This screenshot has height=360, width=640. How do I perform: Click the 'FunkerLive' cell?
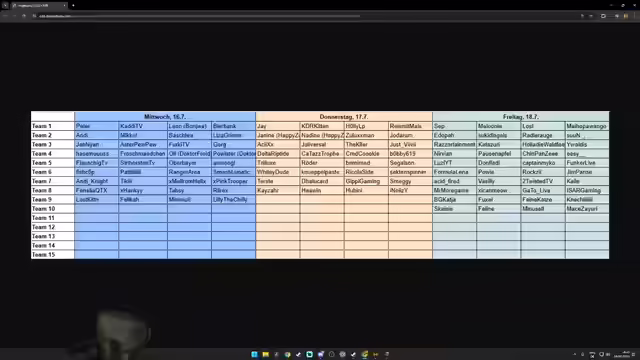[x=587, y=163]
